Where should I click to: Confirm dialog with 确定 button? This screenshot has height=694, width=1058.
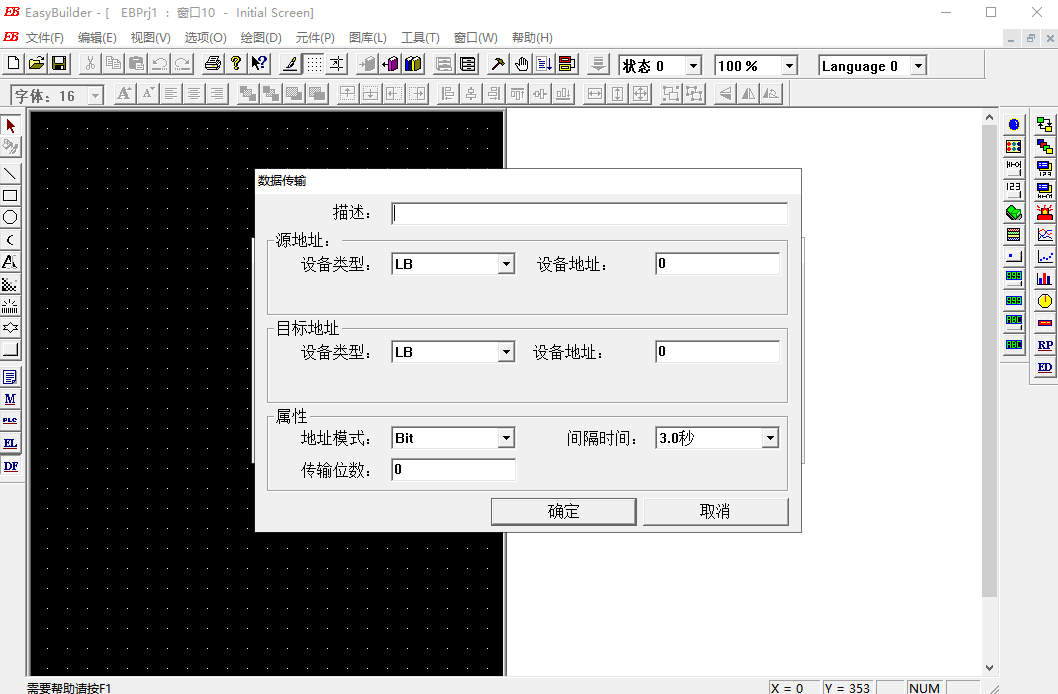click(x=563, y=511)
